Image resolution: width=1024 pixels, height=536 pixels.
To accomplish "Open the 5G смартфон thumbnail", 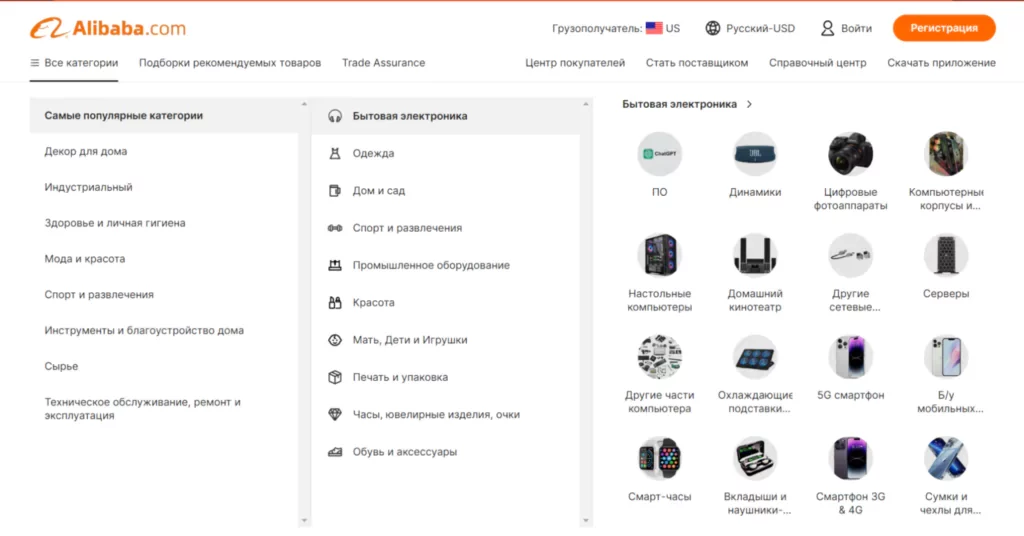I will [850, 356].
